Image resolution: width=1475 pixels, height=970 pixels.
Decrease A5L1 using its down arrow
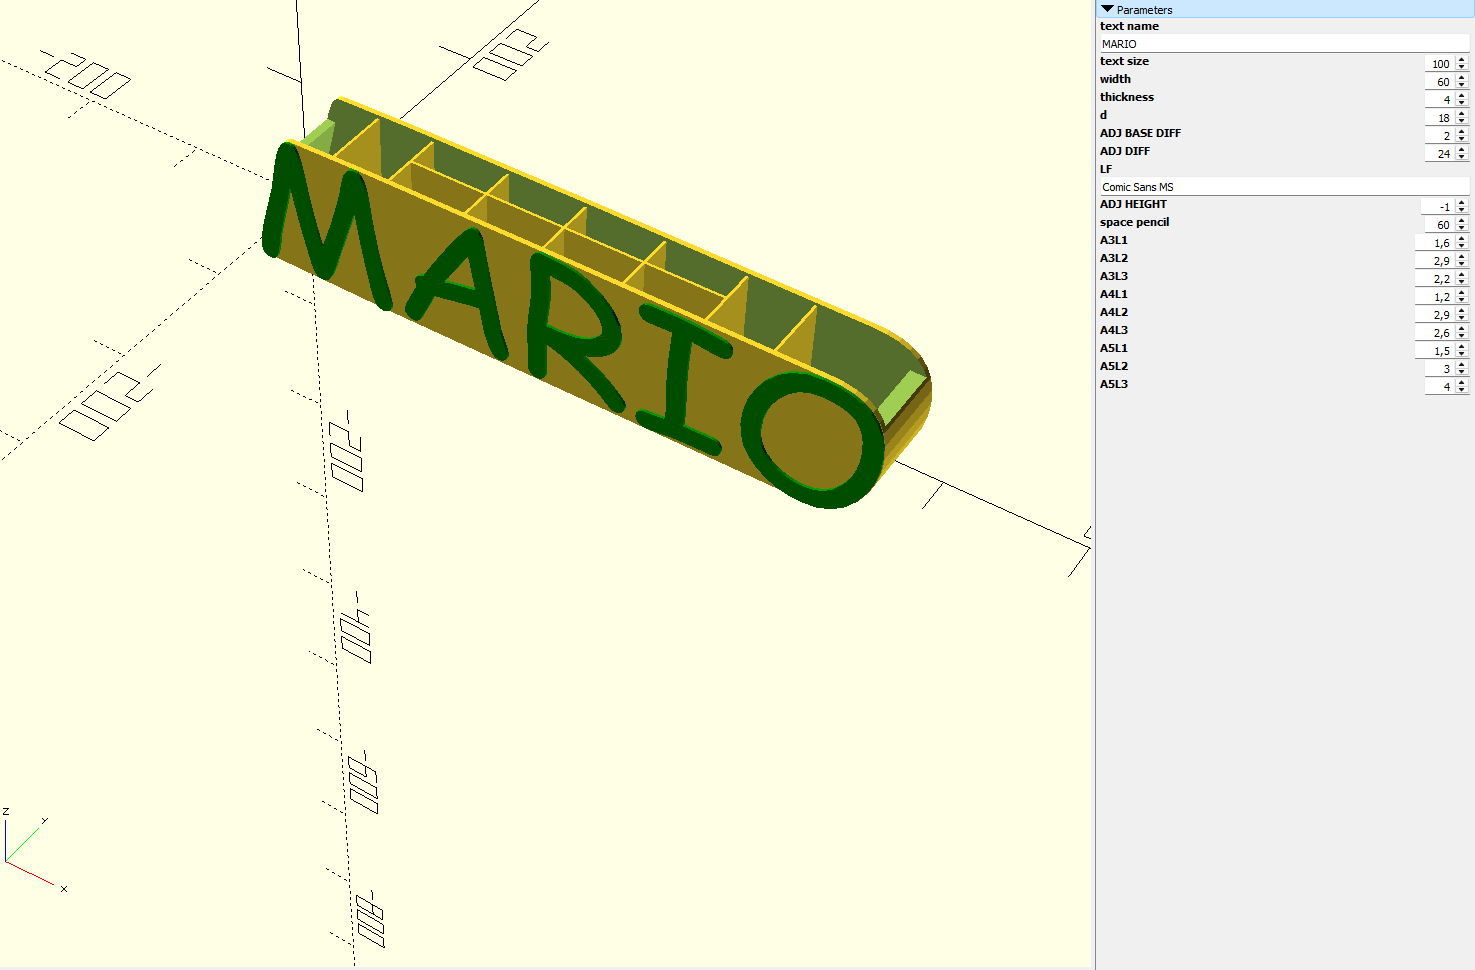[1462, 355]
